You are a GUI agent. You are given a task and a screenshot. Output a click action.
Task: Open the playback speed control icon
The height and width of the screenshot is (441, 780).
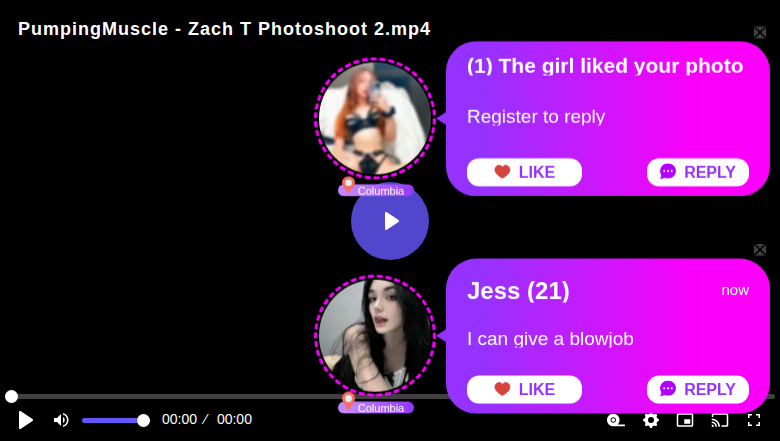615,420
